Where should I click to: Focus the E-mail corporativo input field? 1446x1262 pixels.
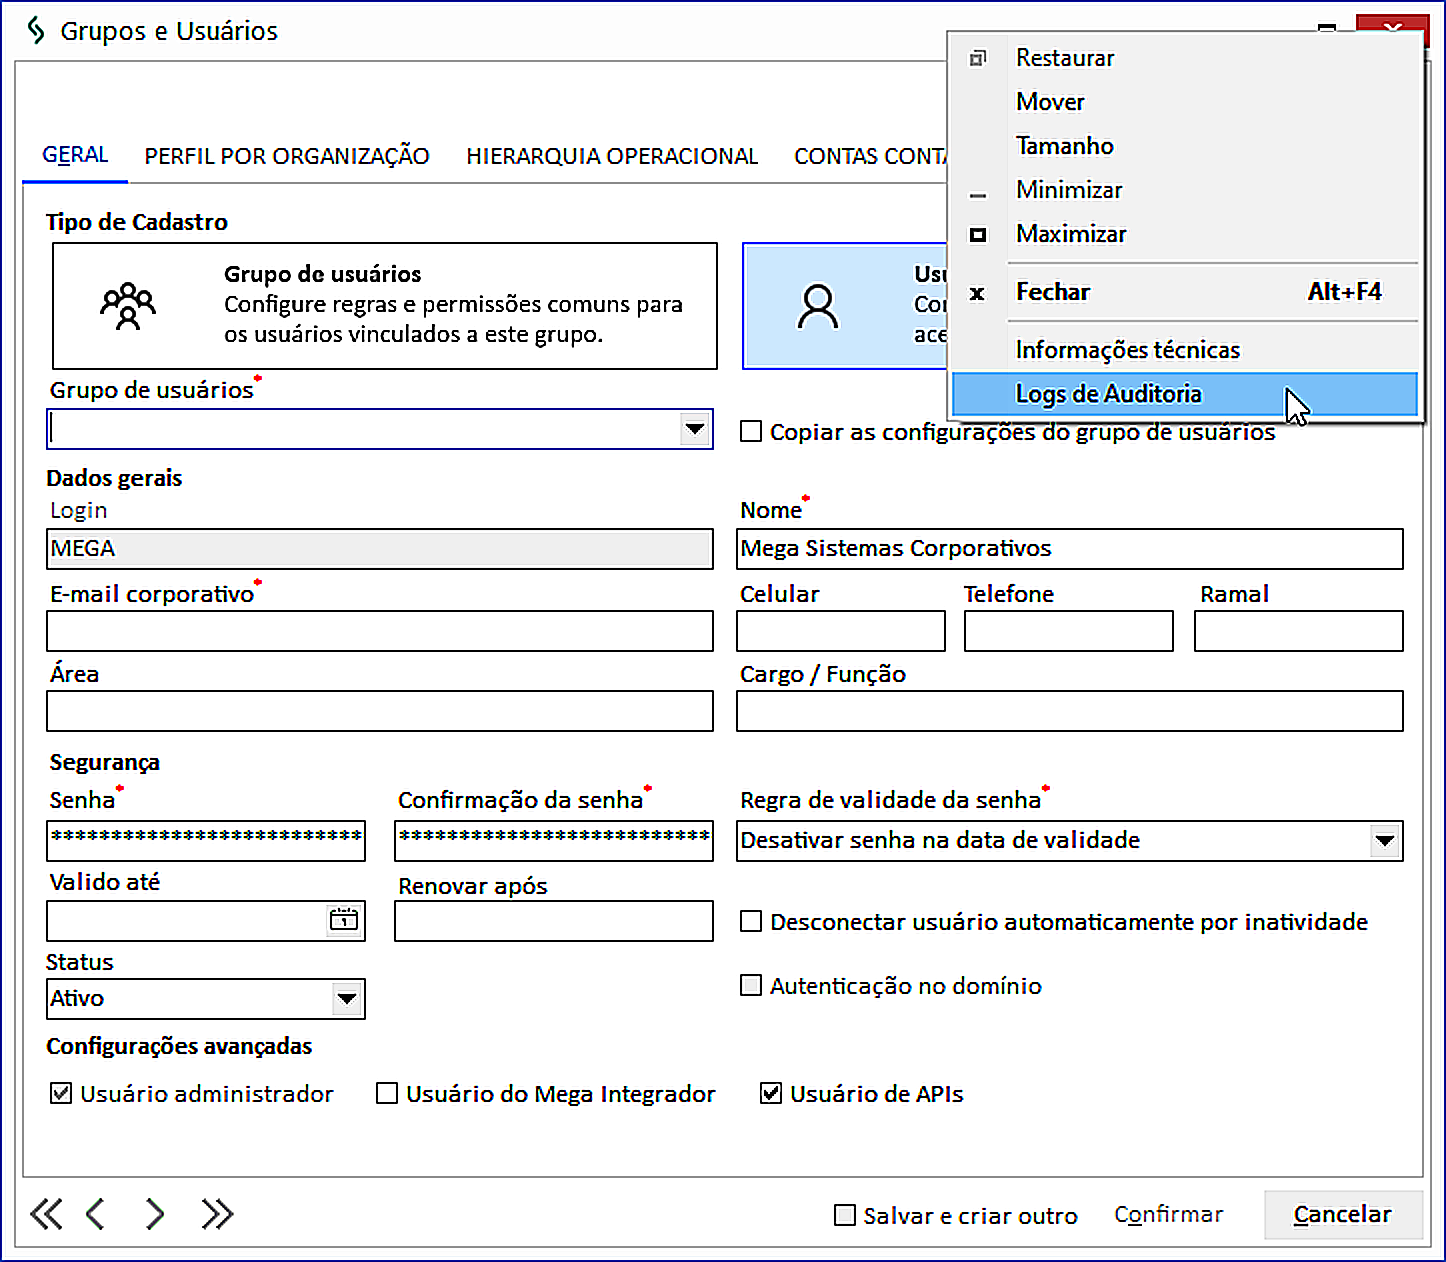click(380, 631)
